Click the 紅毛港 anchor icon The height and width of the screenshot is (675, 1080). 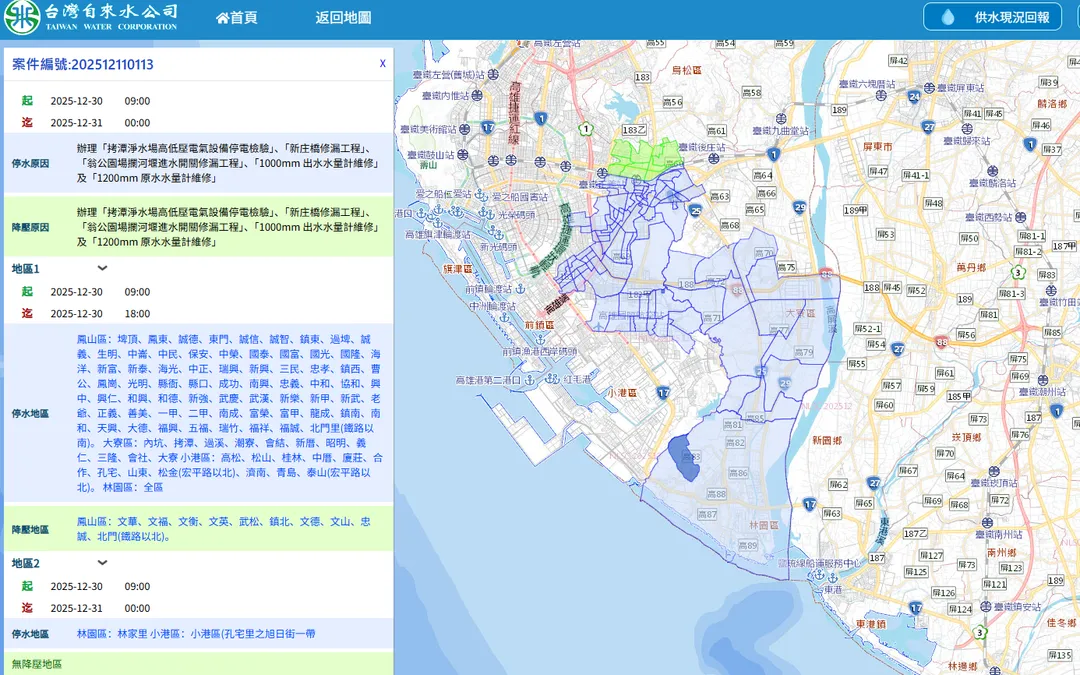coord(552,379)
